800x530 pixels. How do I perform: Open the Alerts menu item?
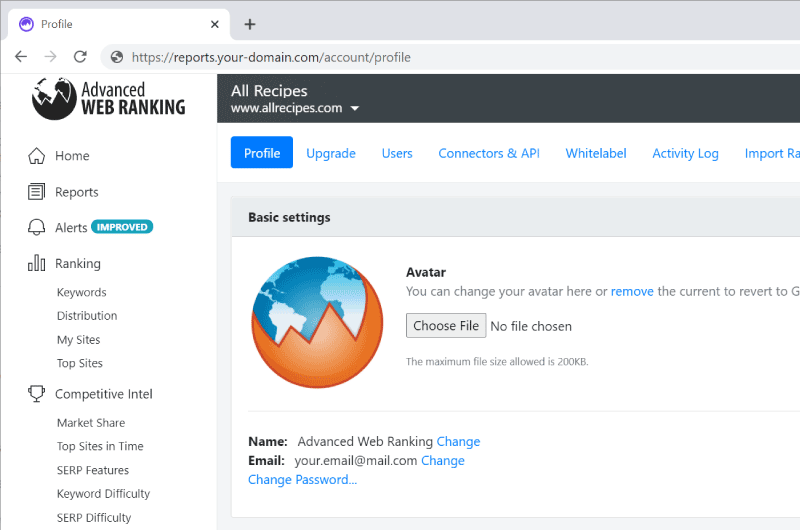71,228
